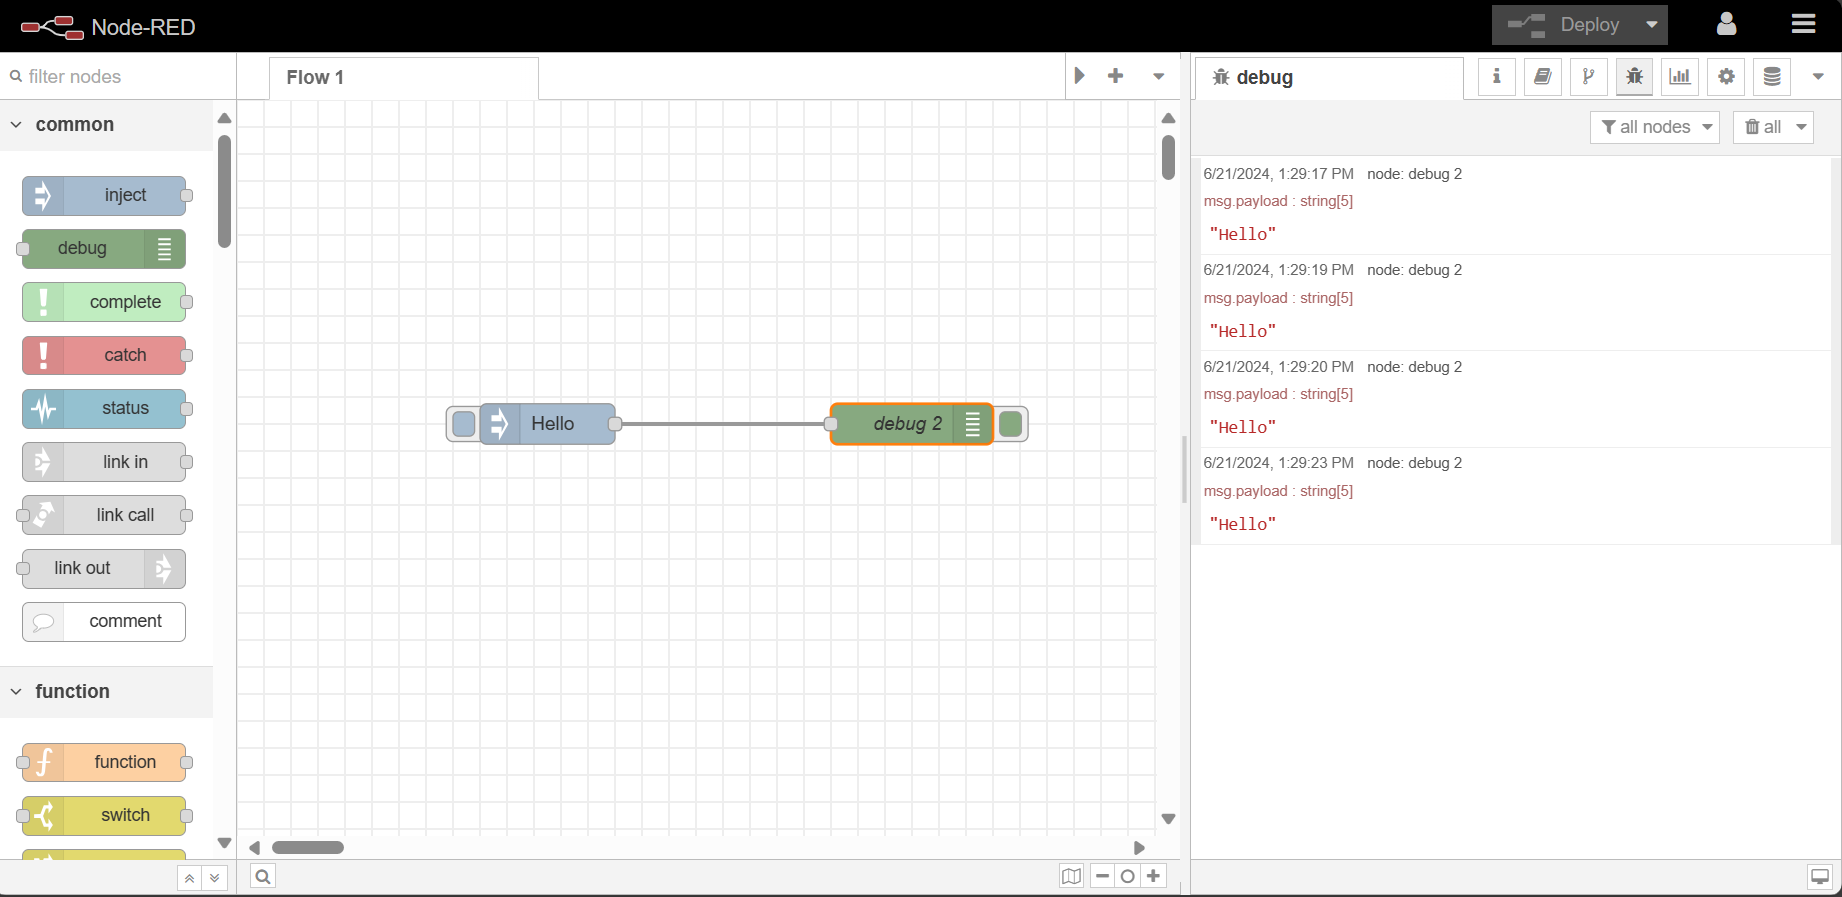Expand all palette categories double-down arrow
Viewport: 1842px width, 897px height.
214,878
